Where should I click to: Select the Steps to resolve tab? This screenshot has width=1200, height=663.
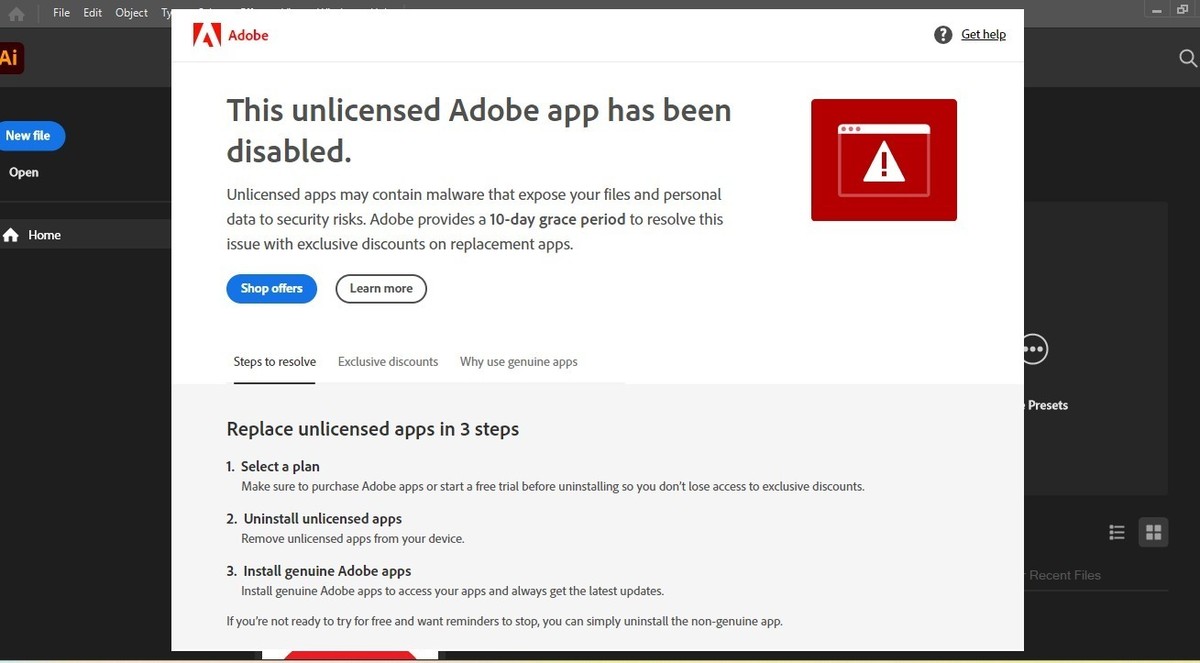274,362
